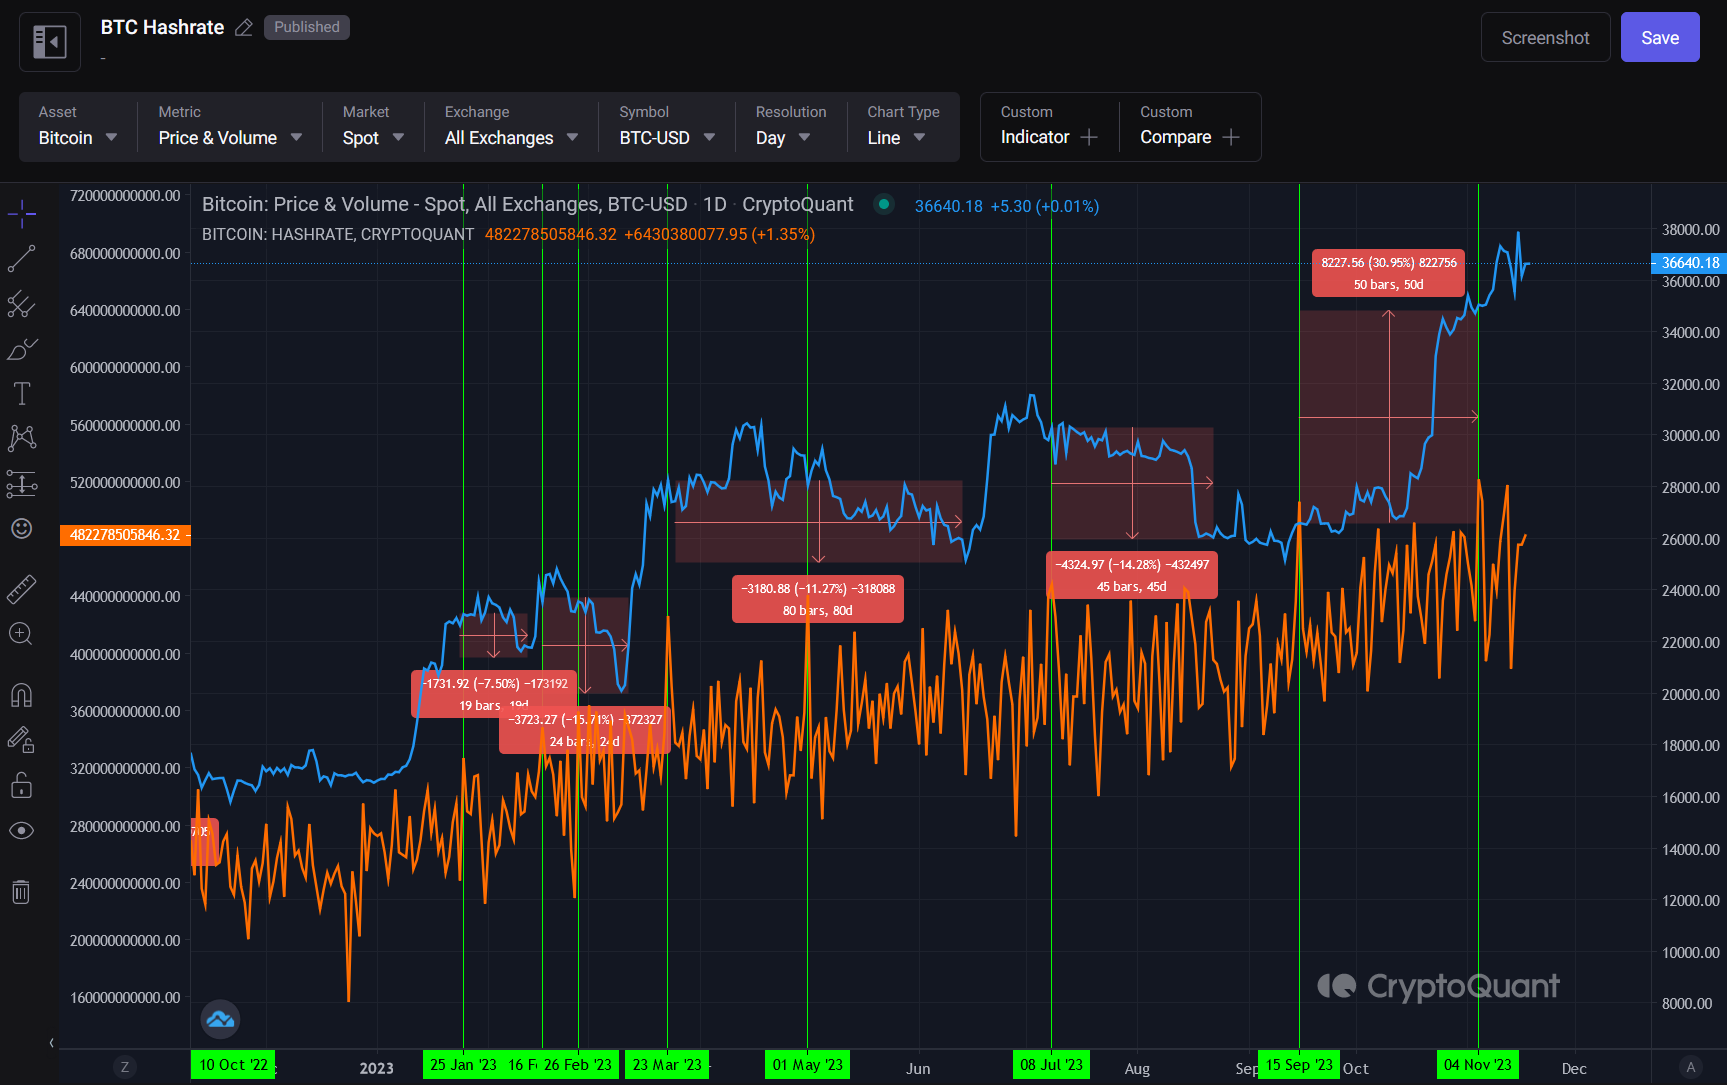This screenshot has height=1085, width=1727.
Task: Open the Chart Type dropdown set to Line
Action: pyautogui.click(x=893, y=137)
